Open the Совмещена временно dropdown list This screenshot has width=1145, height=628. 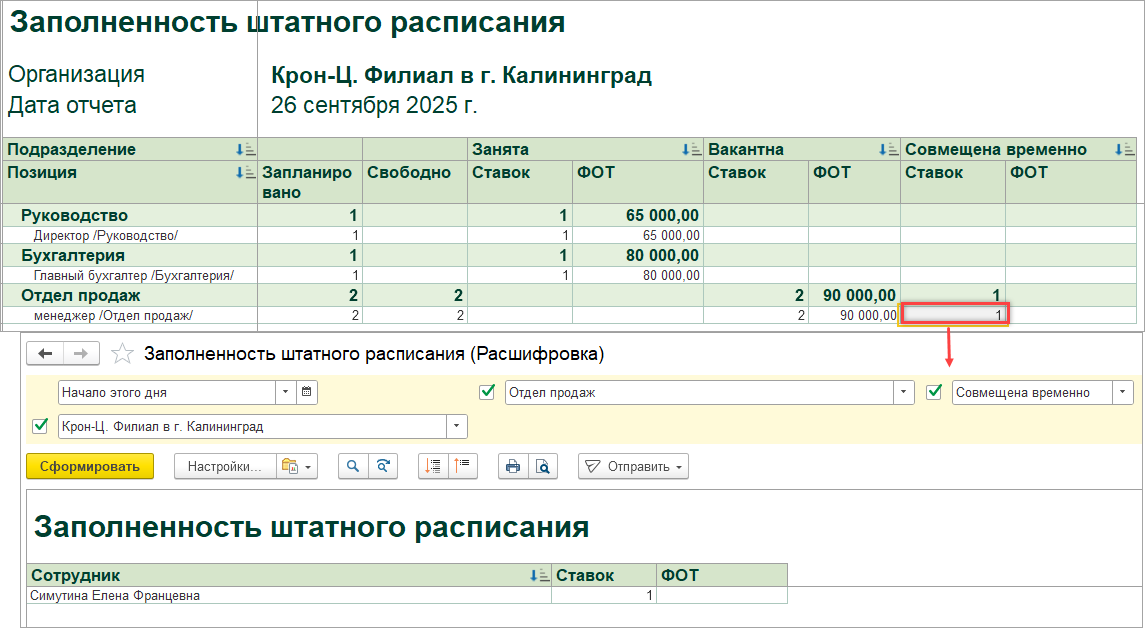point(1124,393)
